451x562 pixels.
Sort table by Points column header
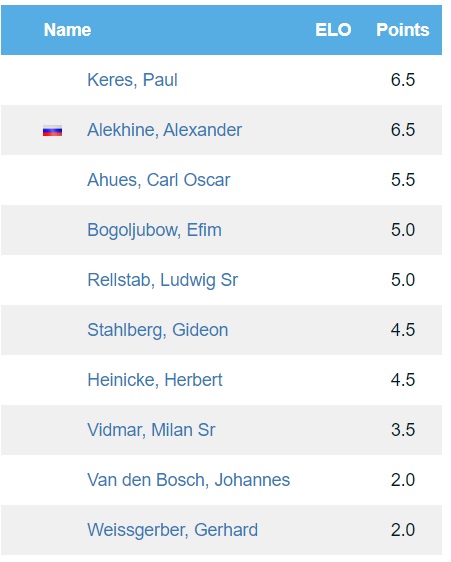pos(403,30)
